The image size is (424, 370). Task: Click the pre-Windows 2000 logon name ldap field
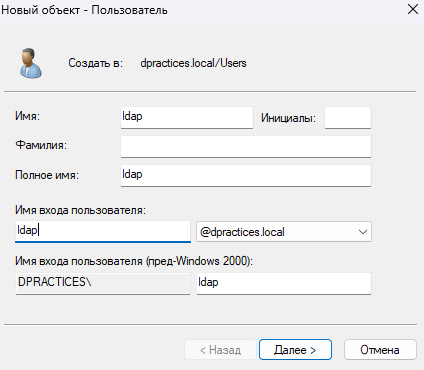284,283
